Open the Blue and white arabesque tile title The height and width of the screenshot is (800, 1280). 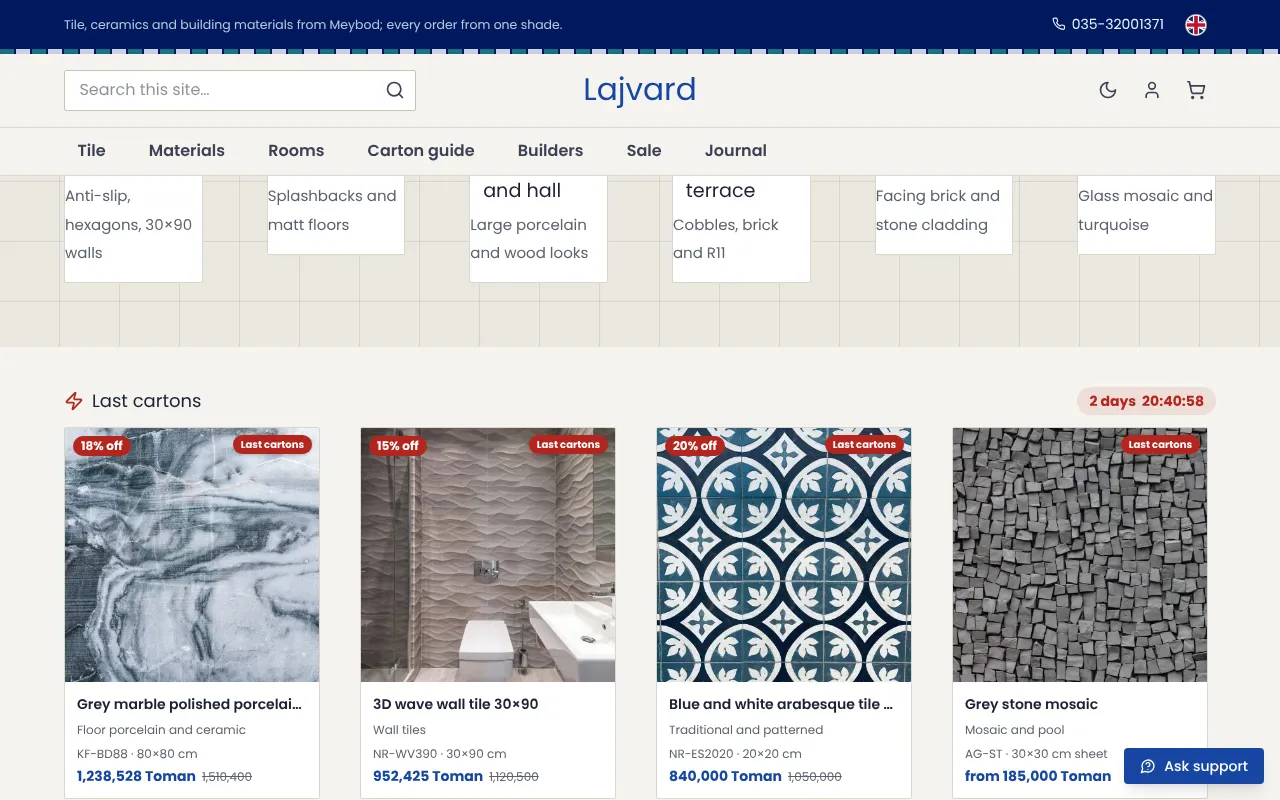(x=782, y=704)
